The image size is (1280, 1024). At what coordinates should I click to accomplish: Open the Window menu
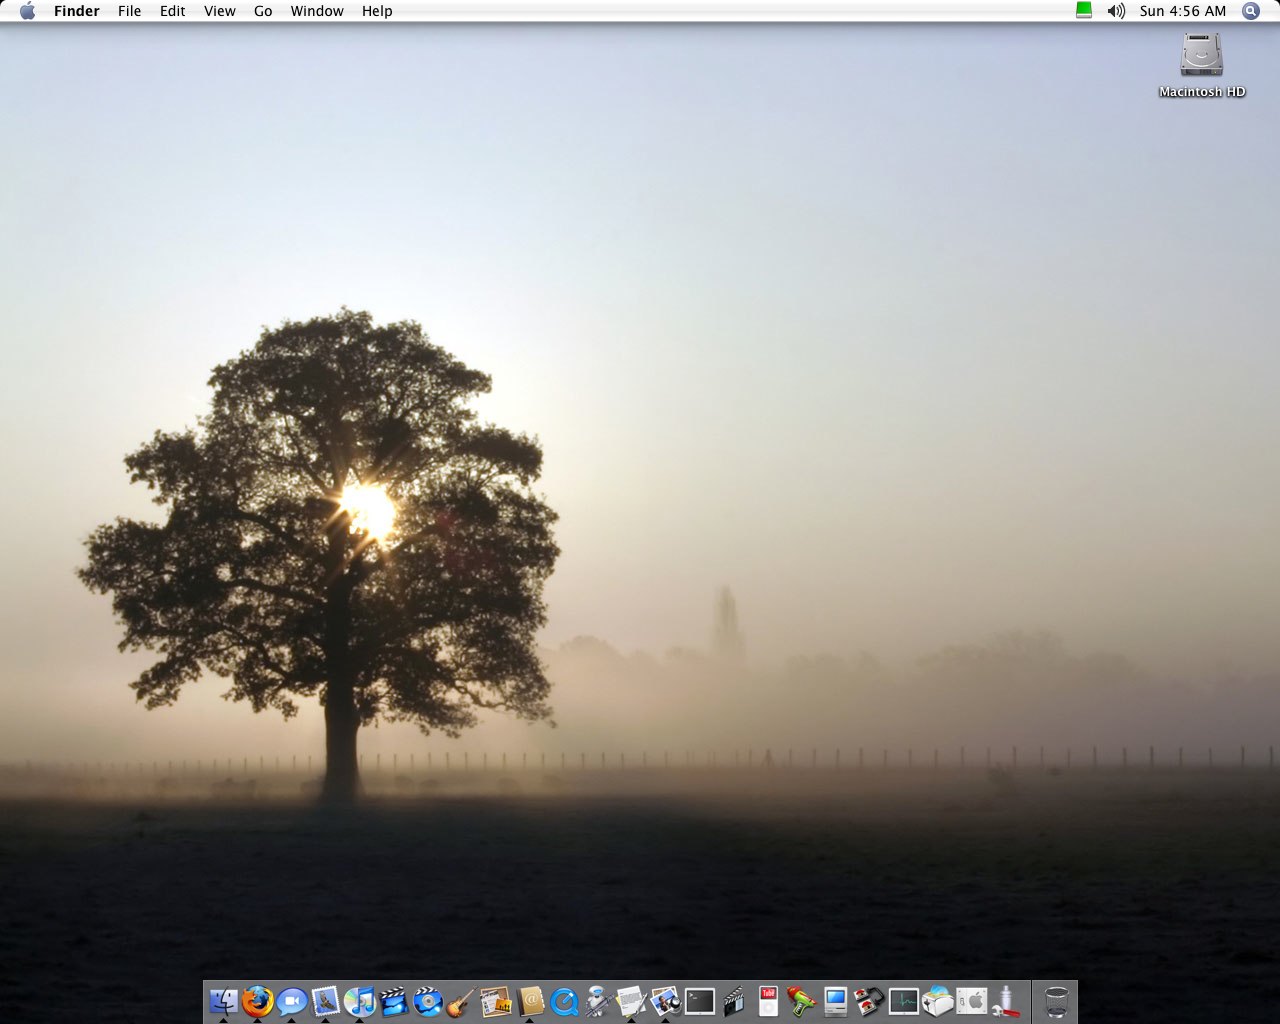click(x=317, y=11)
